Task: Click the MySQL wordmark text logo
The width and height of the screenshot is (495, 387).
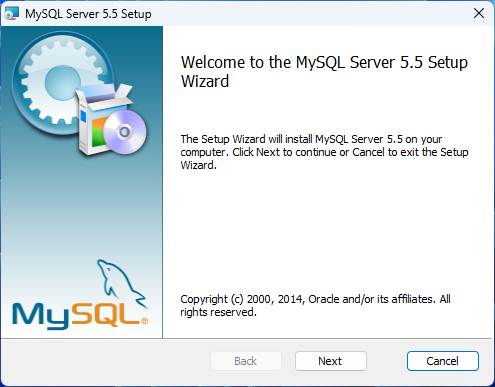Action: 76,315
